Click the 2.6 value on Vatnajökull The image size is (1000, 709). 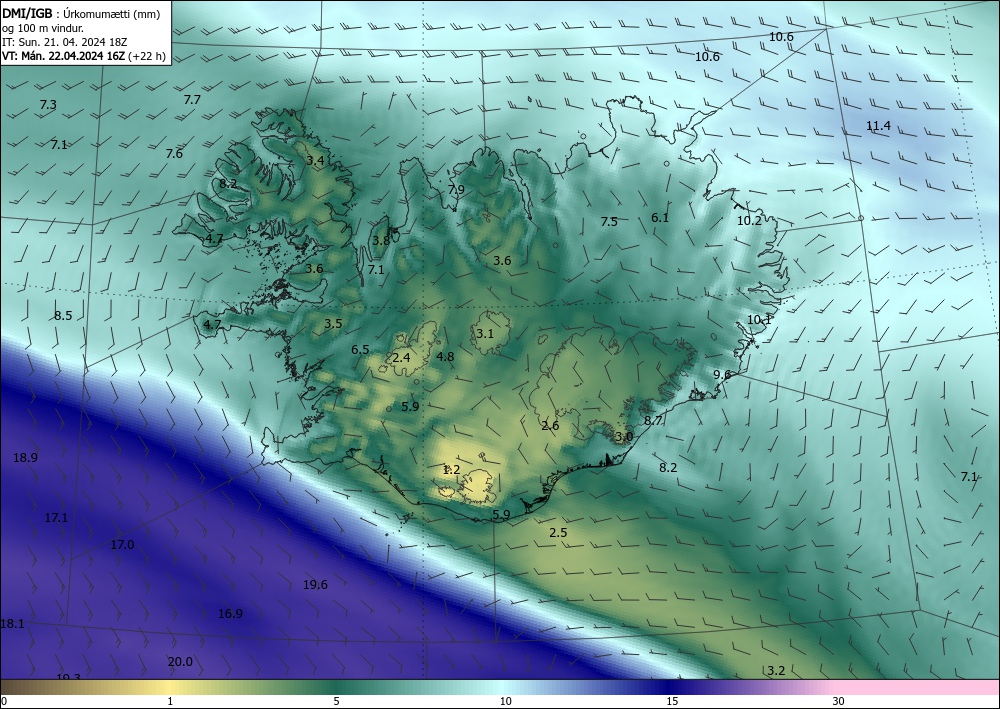coord(550,426)
